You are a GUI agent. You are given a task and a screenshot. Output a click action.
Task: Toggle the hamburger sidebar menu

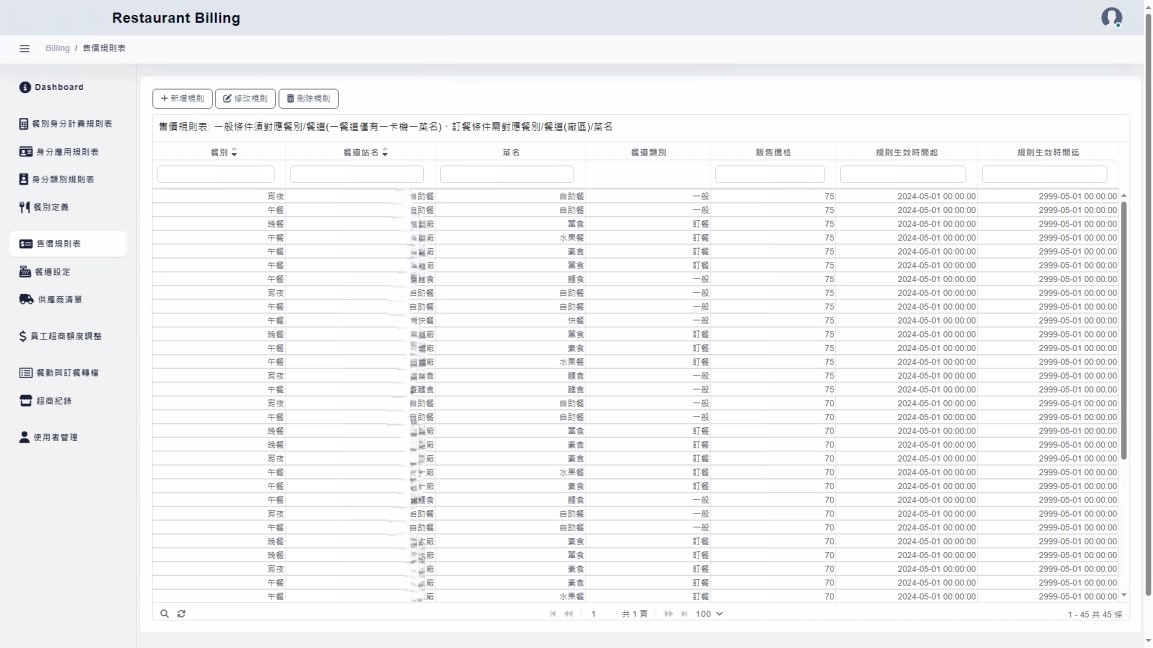point(25,49)
